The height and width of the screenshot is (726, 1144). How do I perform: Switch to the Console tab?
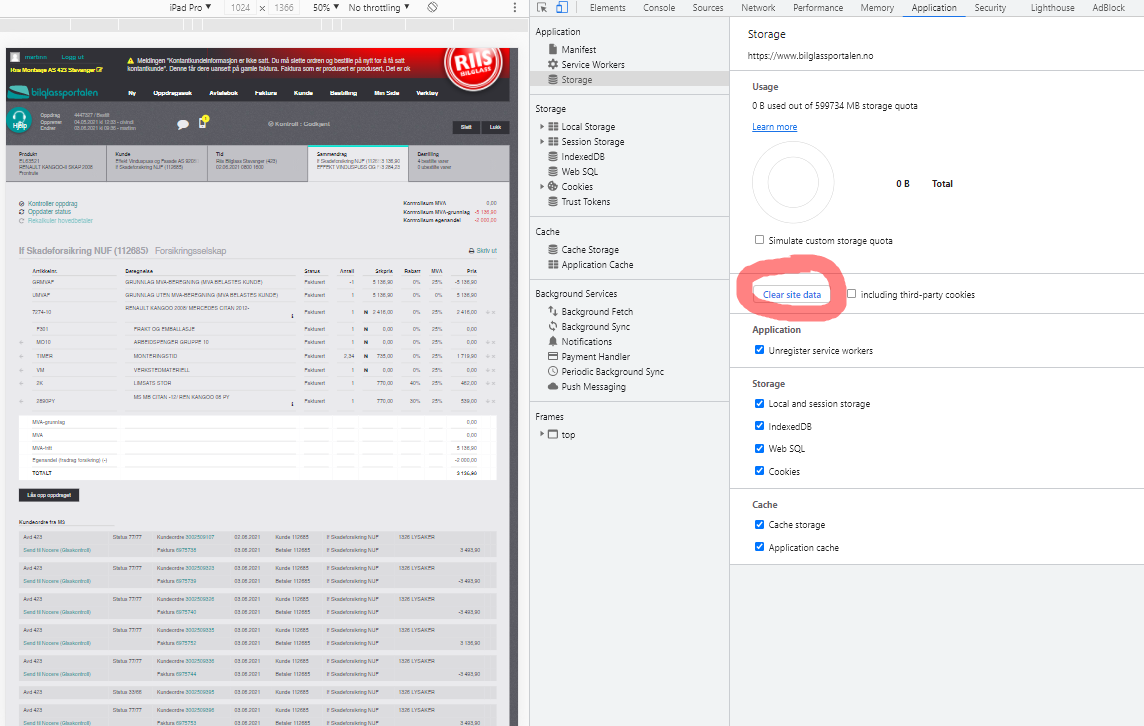click(659, 7)
